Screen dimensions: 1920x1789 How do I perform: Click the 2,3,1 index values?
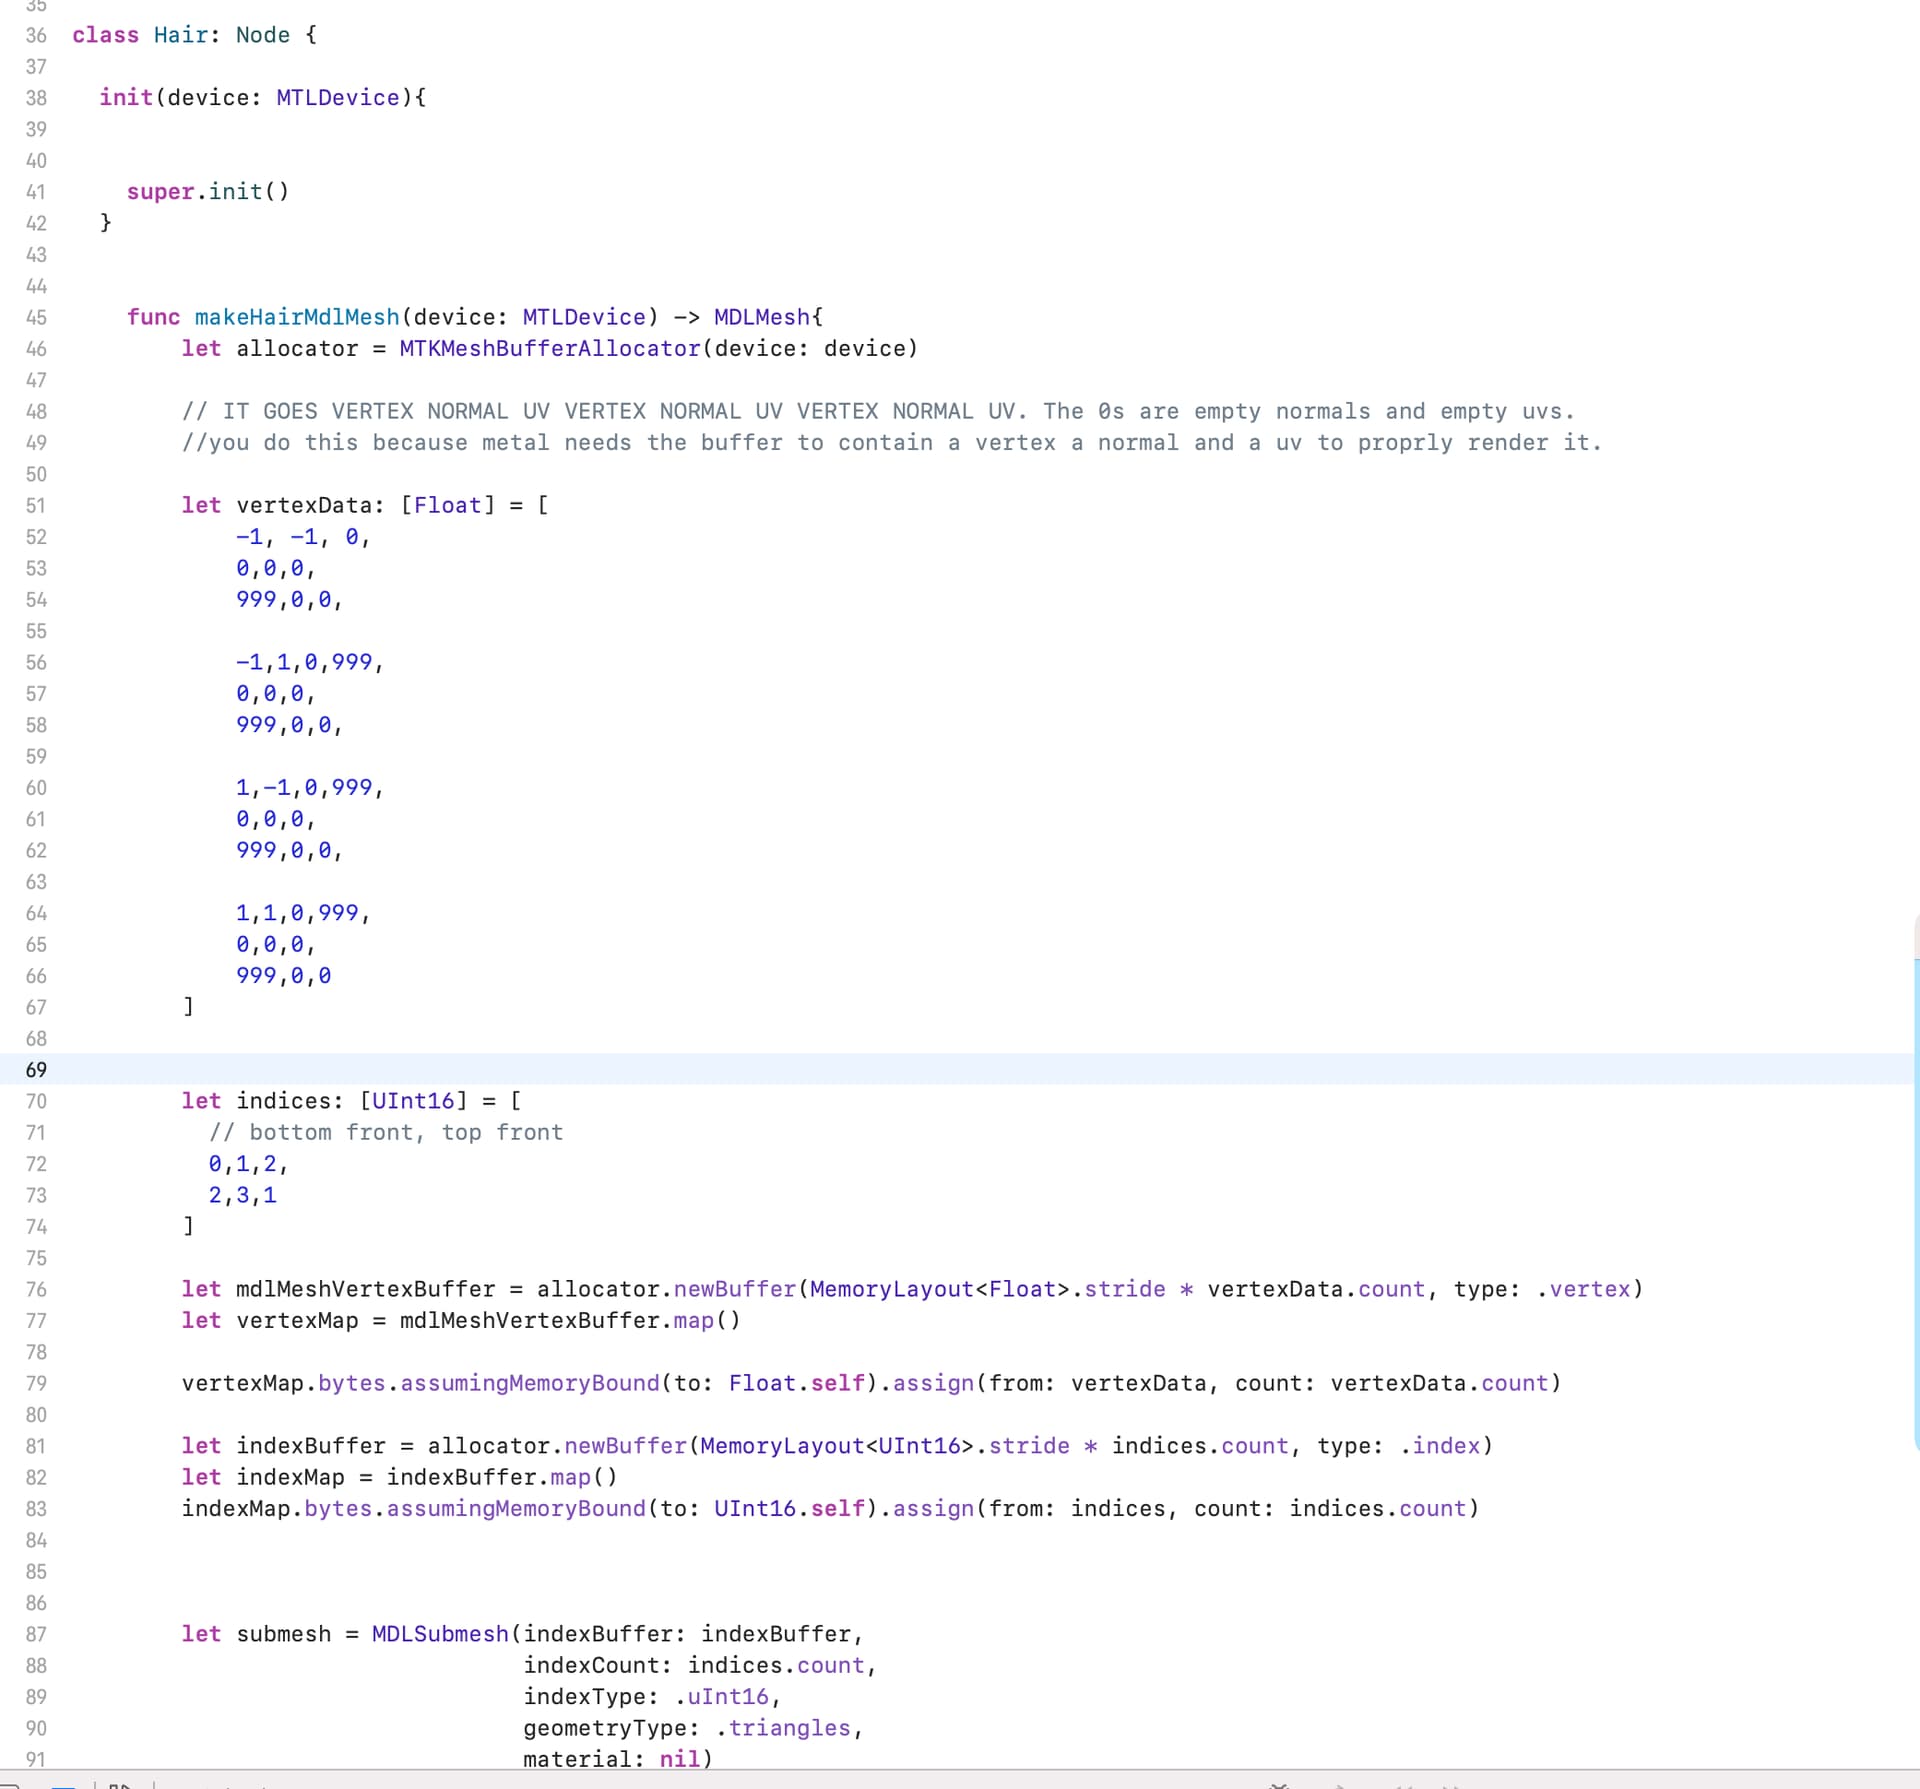click(x=242, y=1195)
